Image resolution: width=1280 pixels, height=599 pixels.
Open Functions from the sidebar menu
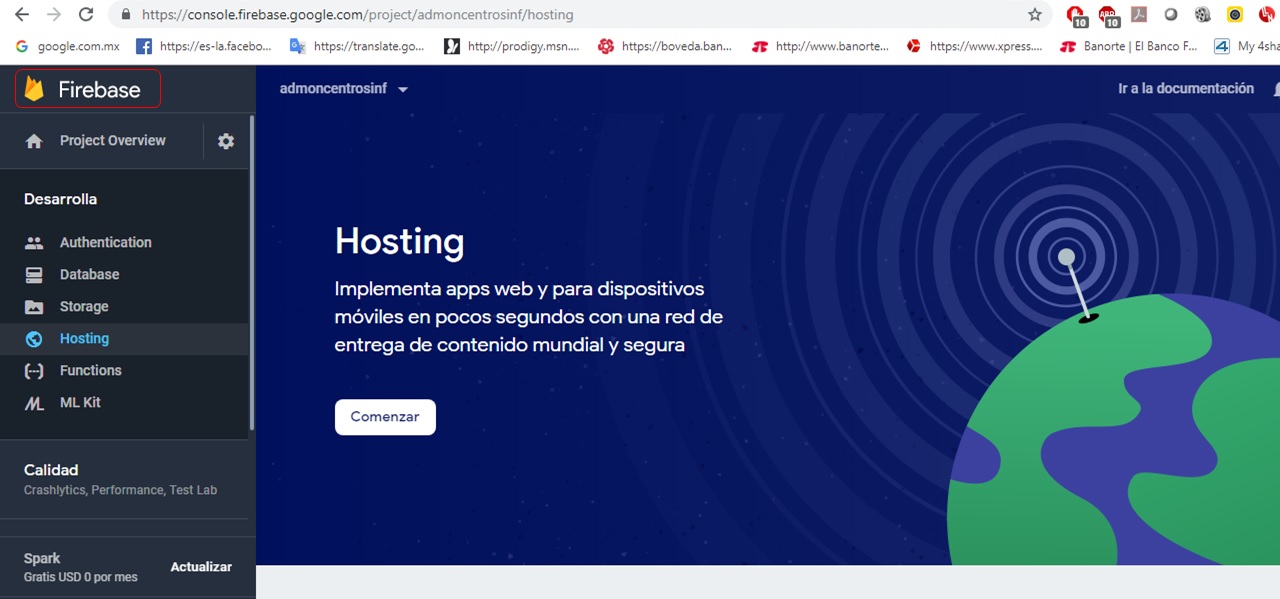click(x=90, y=371)
